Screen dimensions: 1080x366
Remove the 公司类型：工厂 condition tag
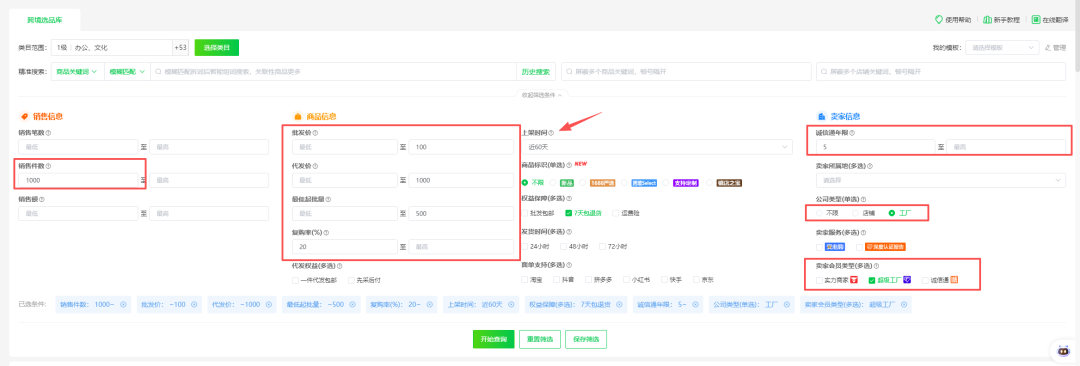click(x=786, y=304)
